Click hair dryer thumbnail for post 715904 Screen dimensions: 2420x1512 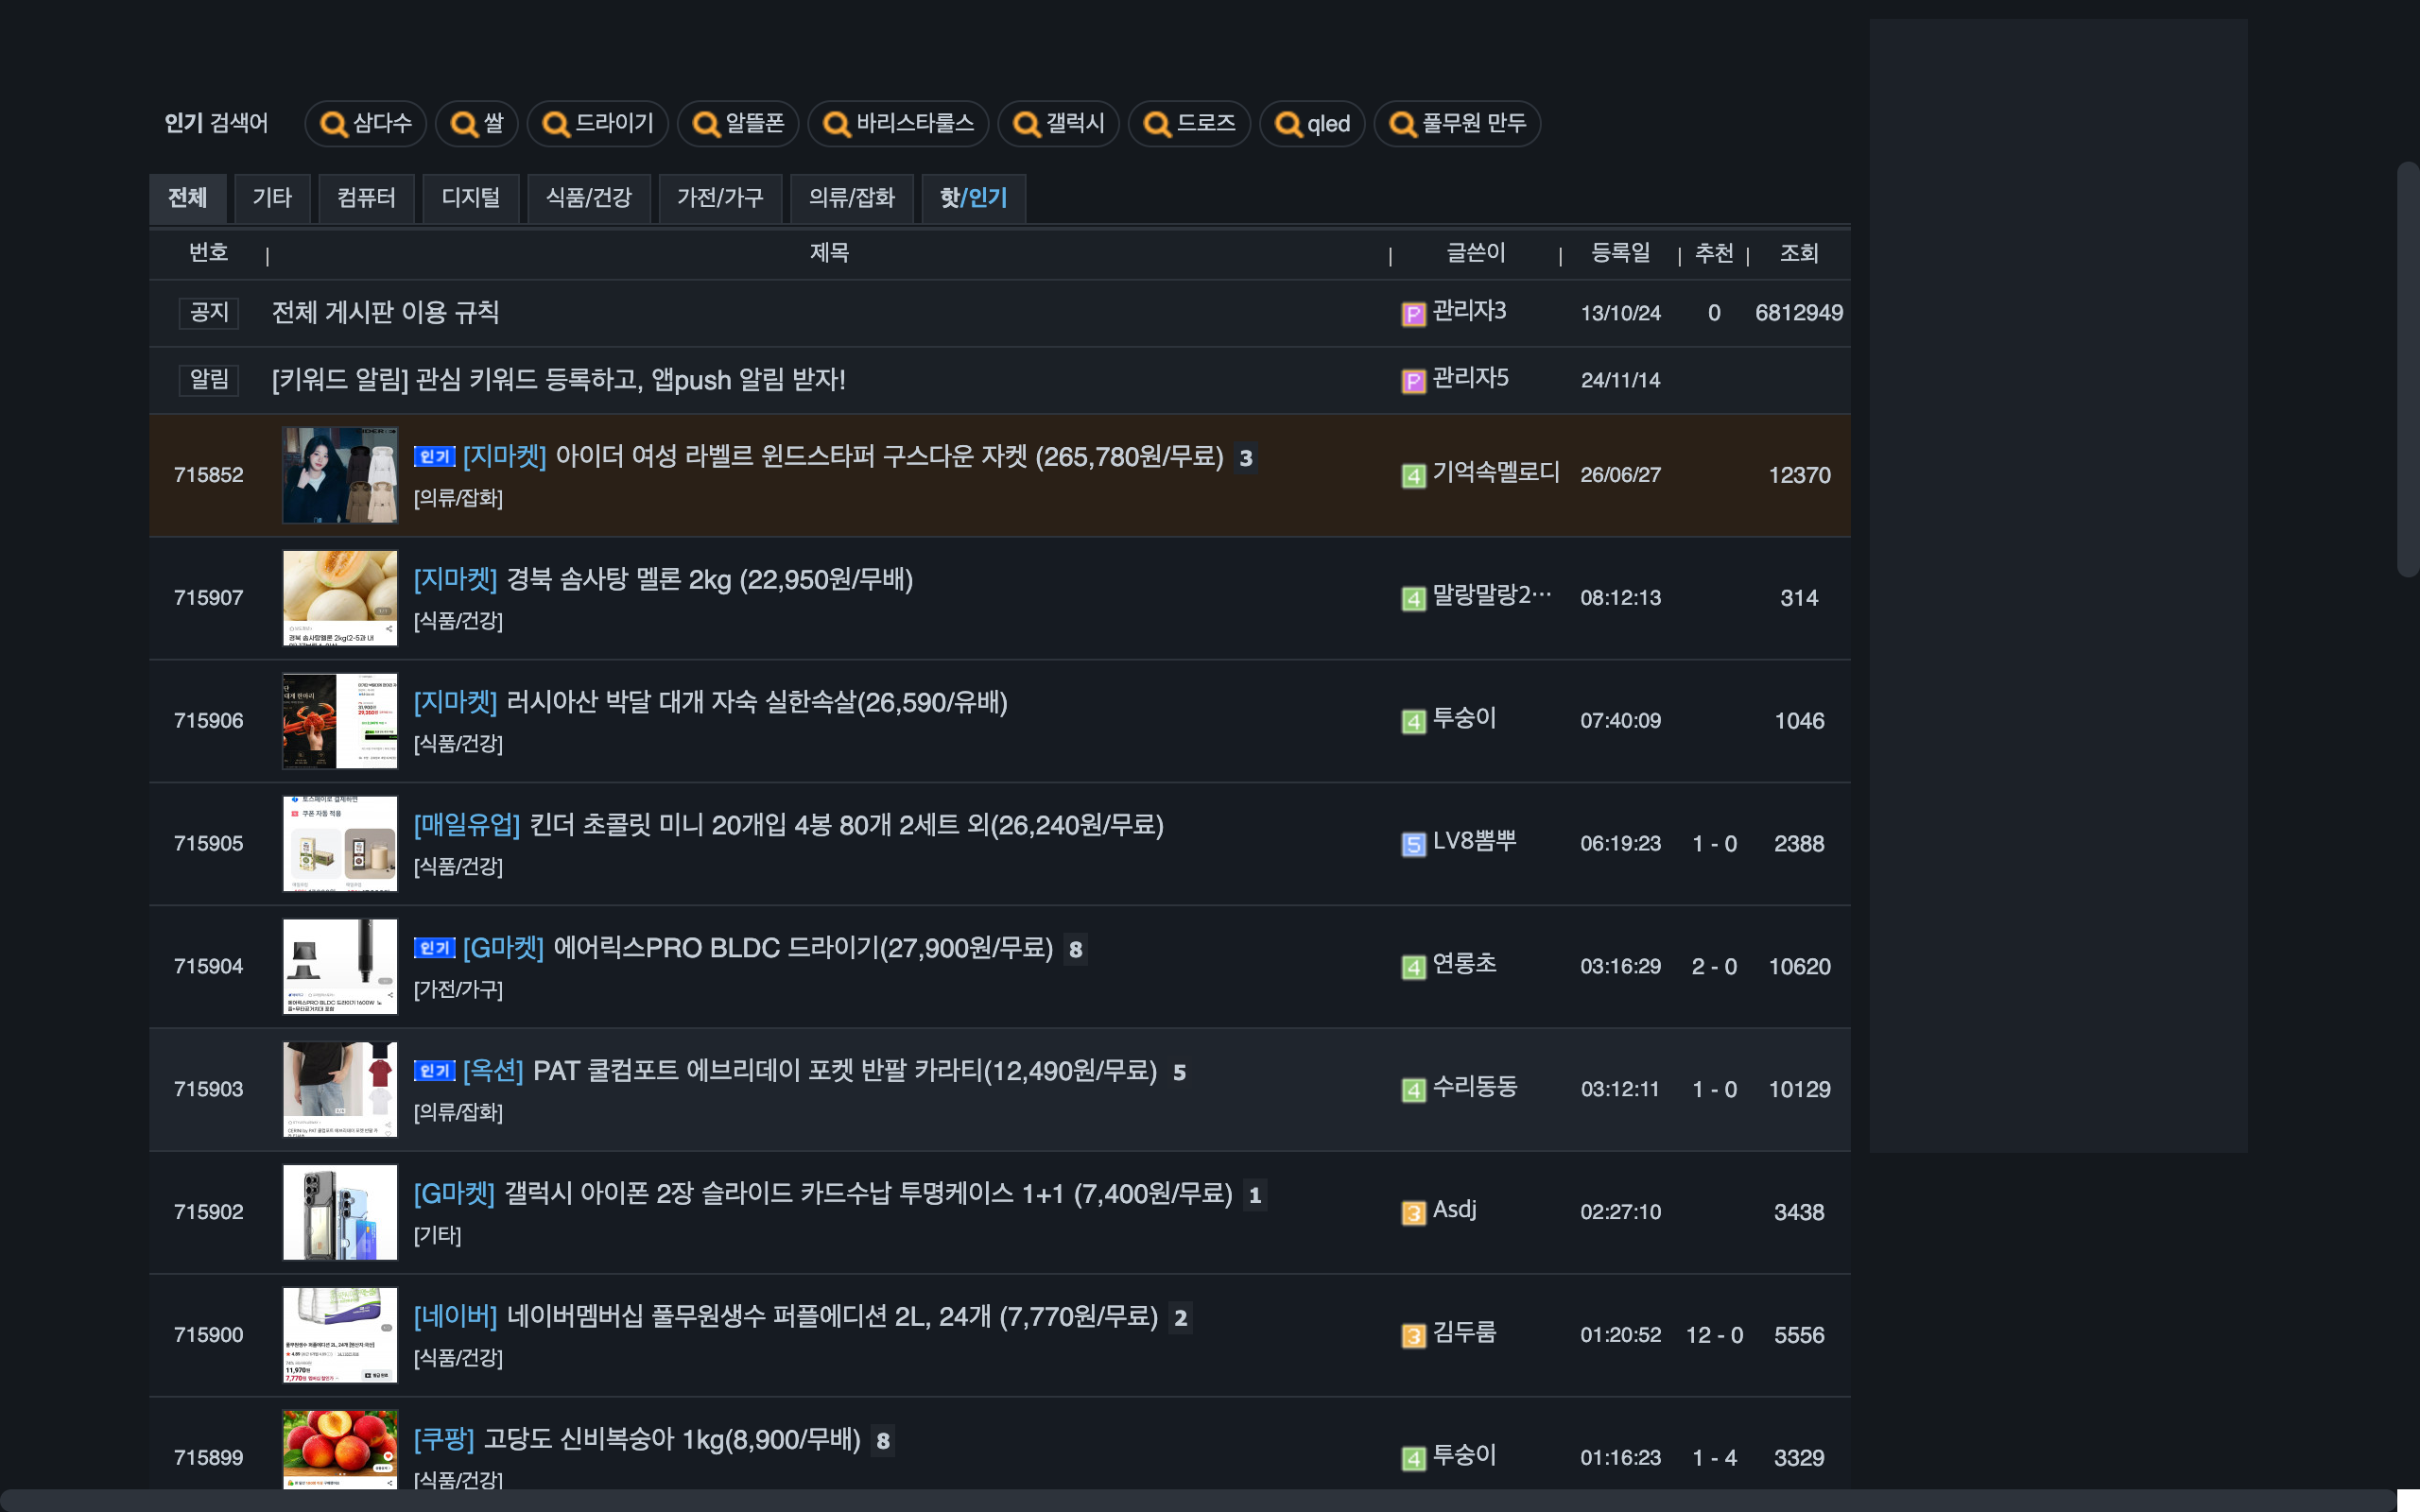[340, 967]
